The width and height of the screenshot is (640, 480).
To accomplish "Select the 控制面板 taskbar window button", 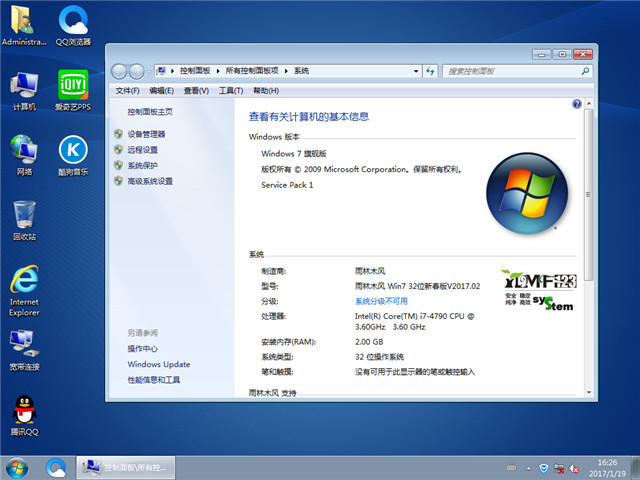I will click(x=126, y=468).
